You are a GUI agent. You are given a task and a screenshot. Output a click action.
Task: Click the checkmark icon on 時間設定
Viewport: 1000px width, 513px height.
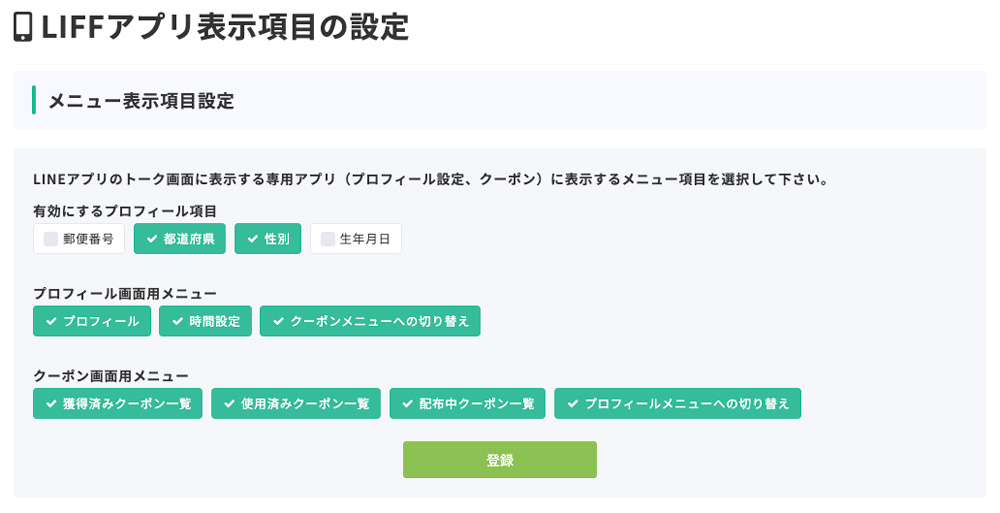coord(177,321)
